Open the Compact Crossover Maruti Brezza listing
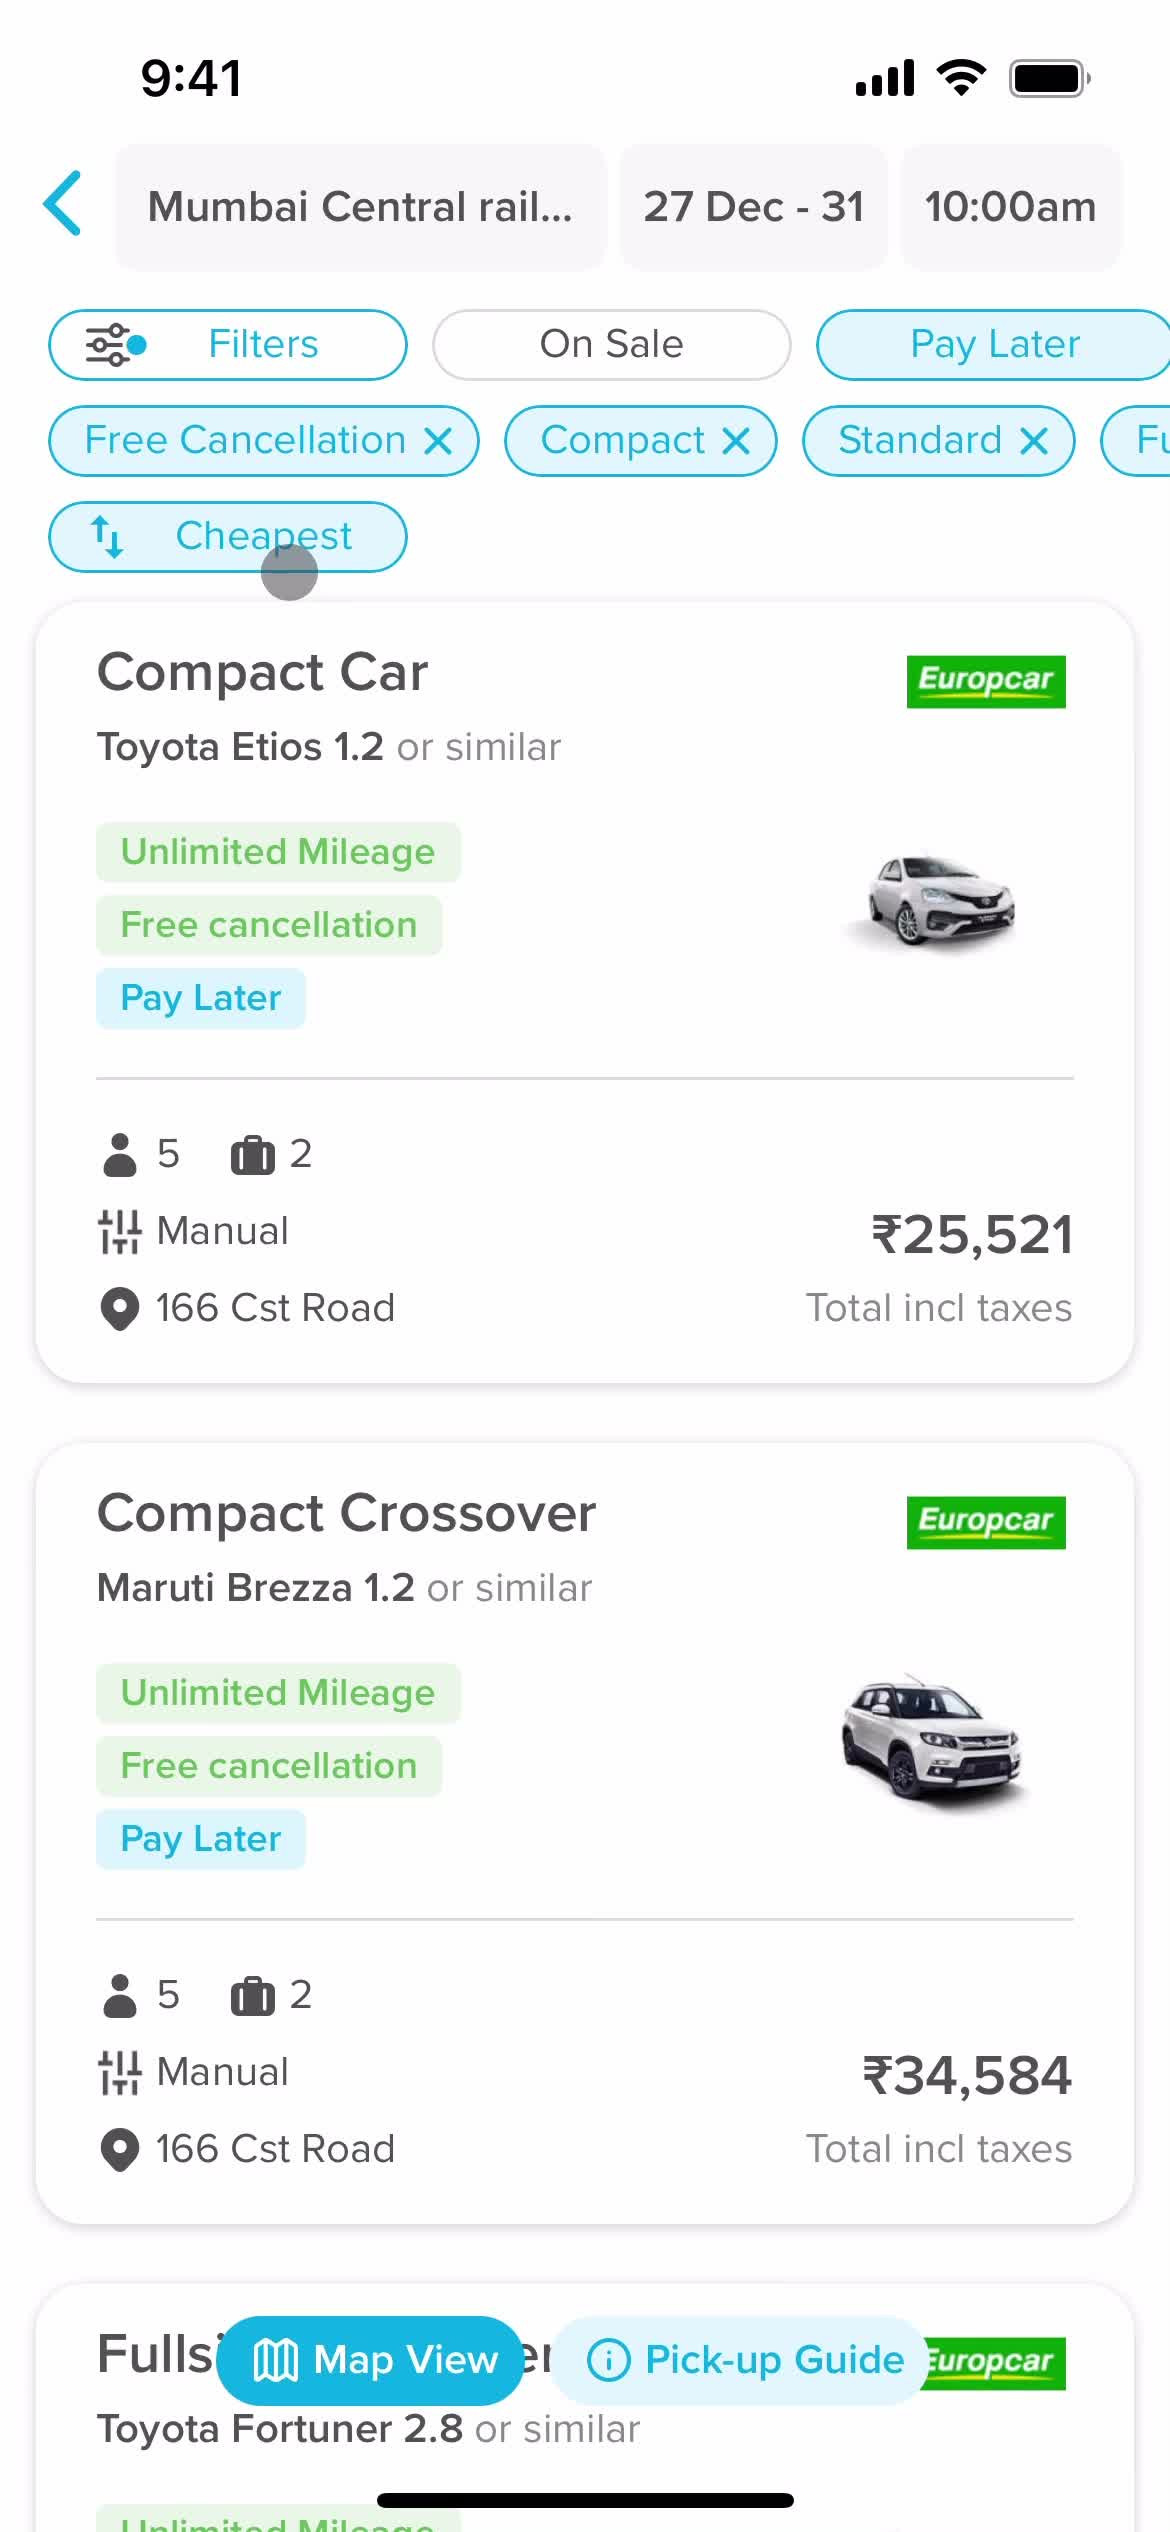This screenshot has height=2532, width=1170. pos(585,1833)
